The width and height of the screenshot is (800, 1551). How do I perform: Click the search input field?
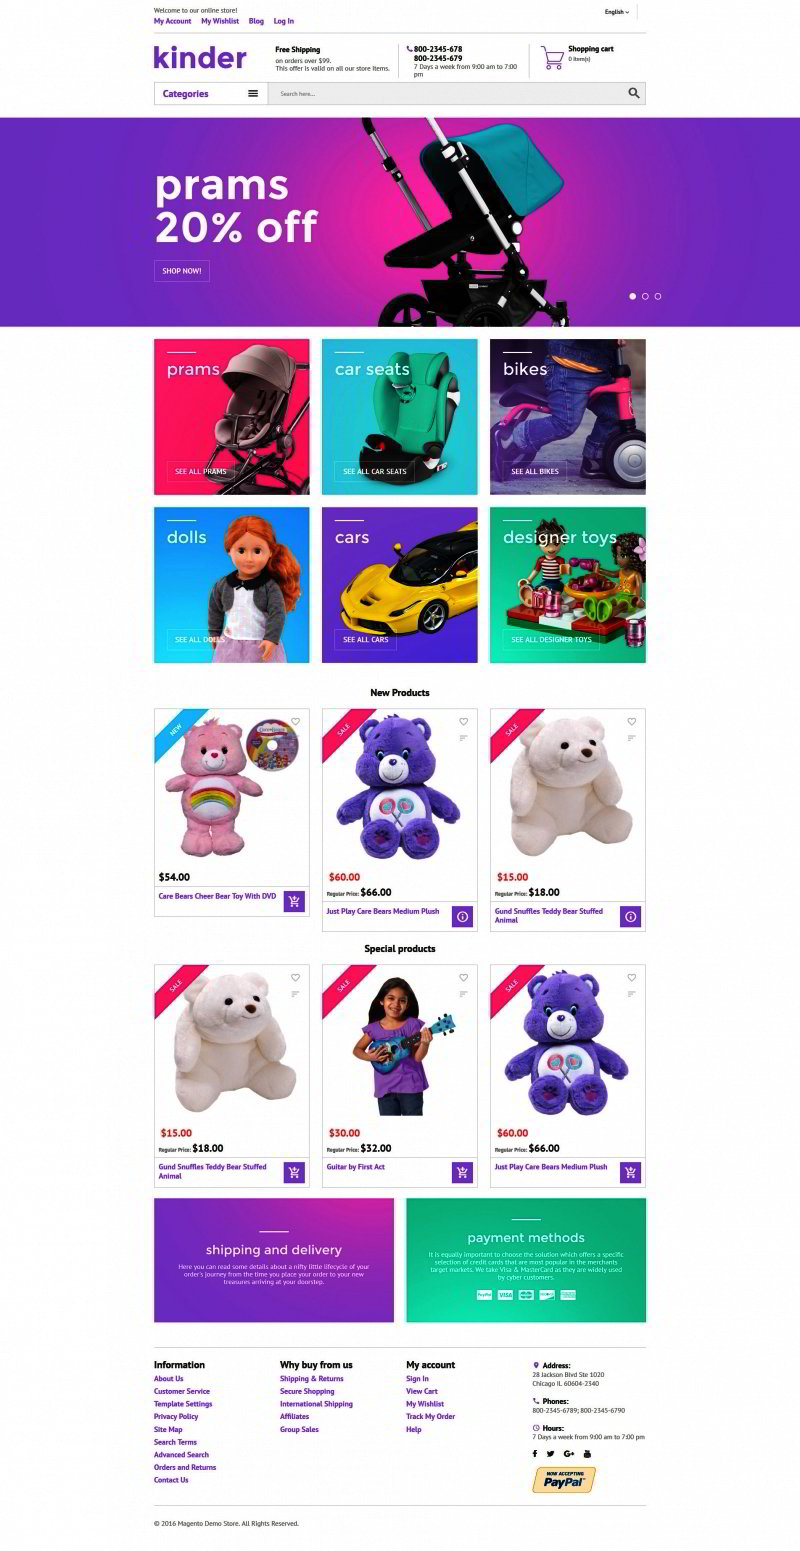coord(447,93)
